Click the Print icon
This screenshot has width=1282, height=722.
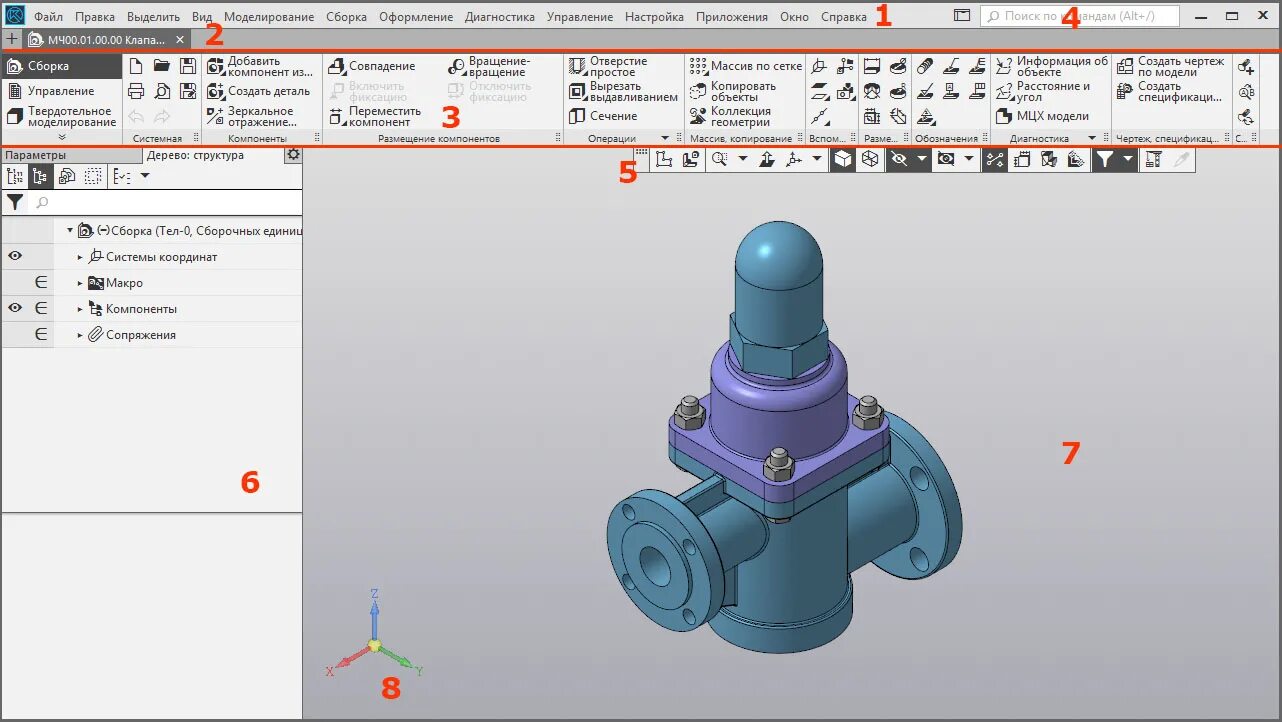pyautogui.click(x=136, y=91)
